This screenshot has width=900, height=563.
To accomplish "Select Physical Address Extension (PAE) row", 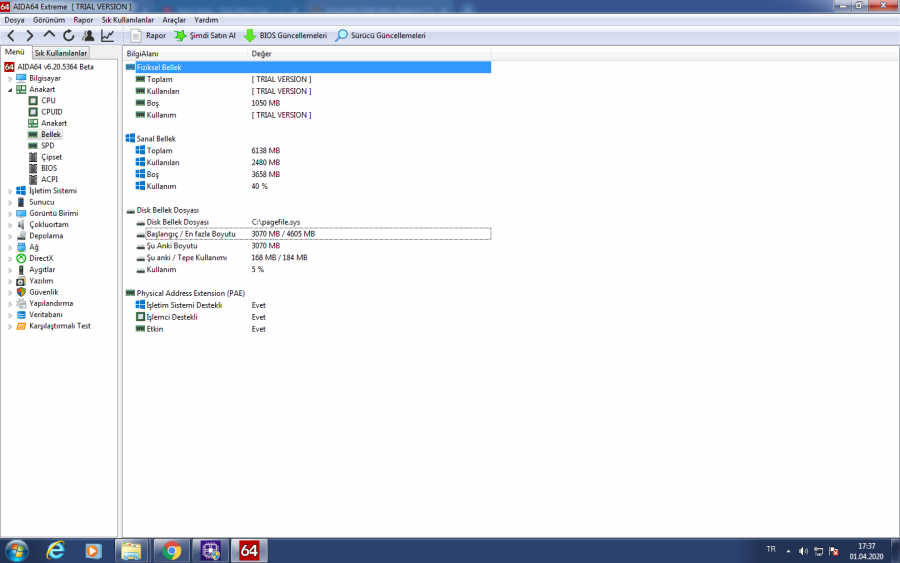I will tap(308, 293).
